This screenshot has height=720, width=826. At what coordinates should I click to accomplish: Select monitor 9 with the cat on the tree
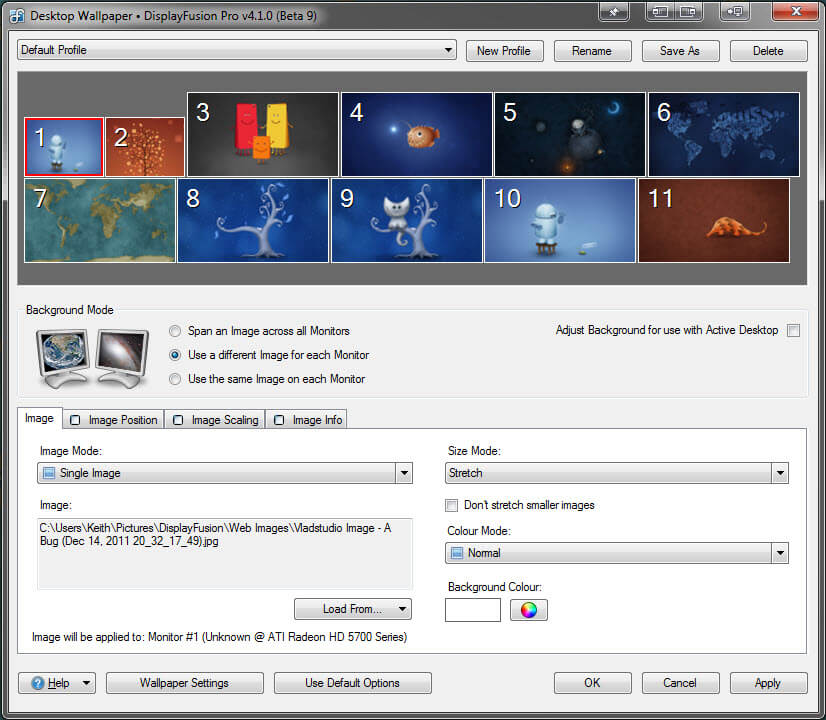click(407, 220)
